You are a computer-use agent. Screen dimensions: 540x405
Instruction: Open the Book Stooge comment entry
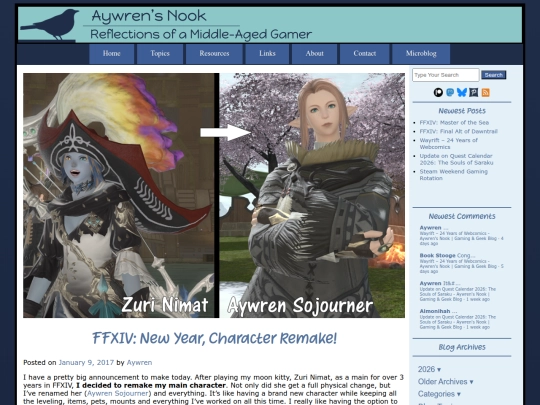click(x=461, y=263)
